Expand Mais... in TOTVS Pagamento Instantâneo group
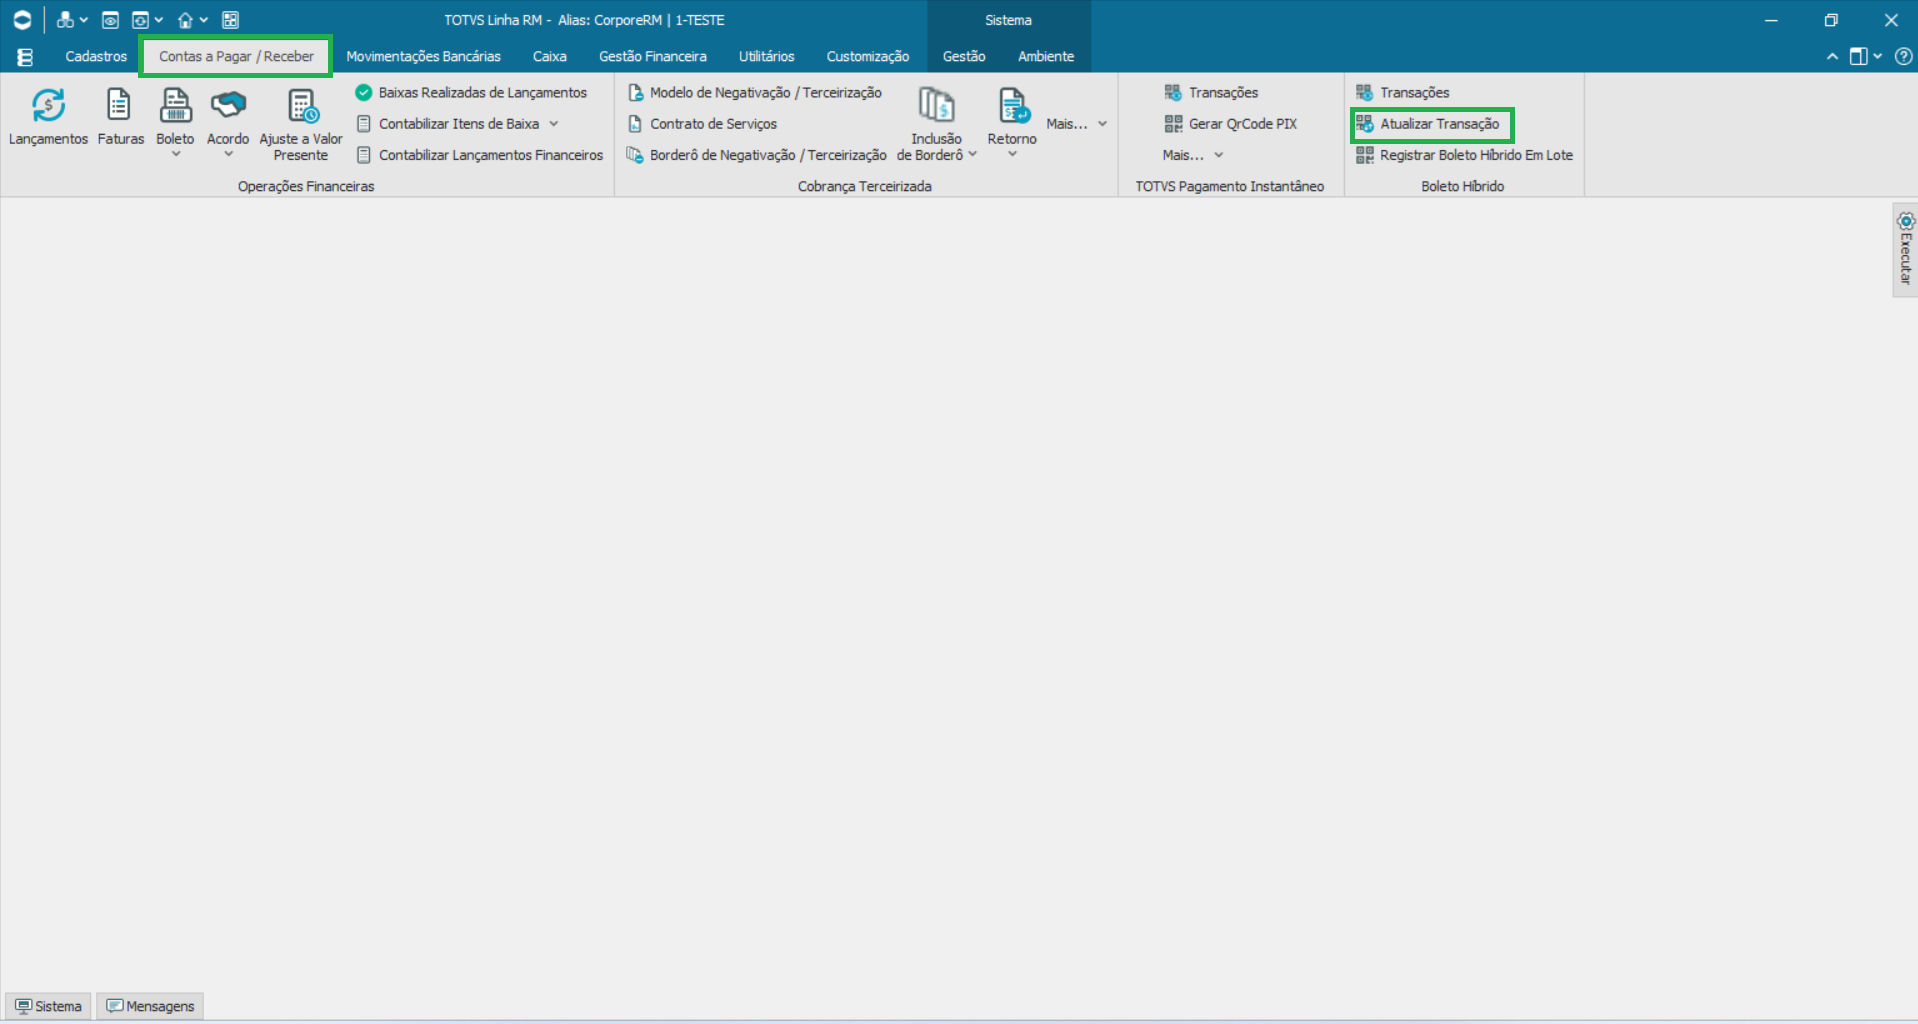Image resolution: width=1918 pixels, height=1024 pixels. click(1193, 155)
